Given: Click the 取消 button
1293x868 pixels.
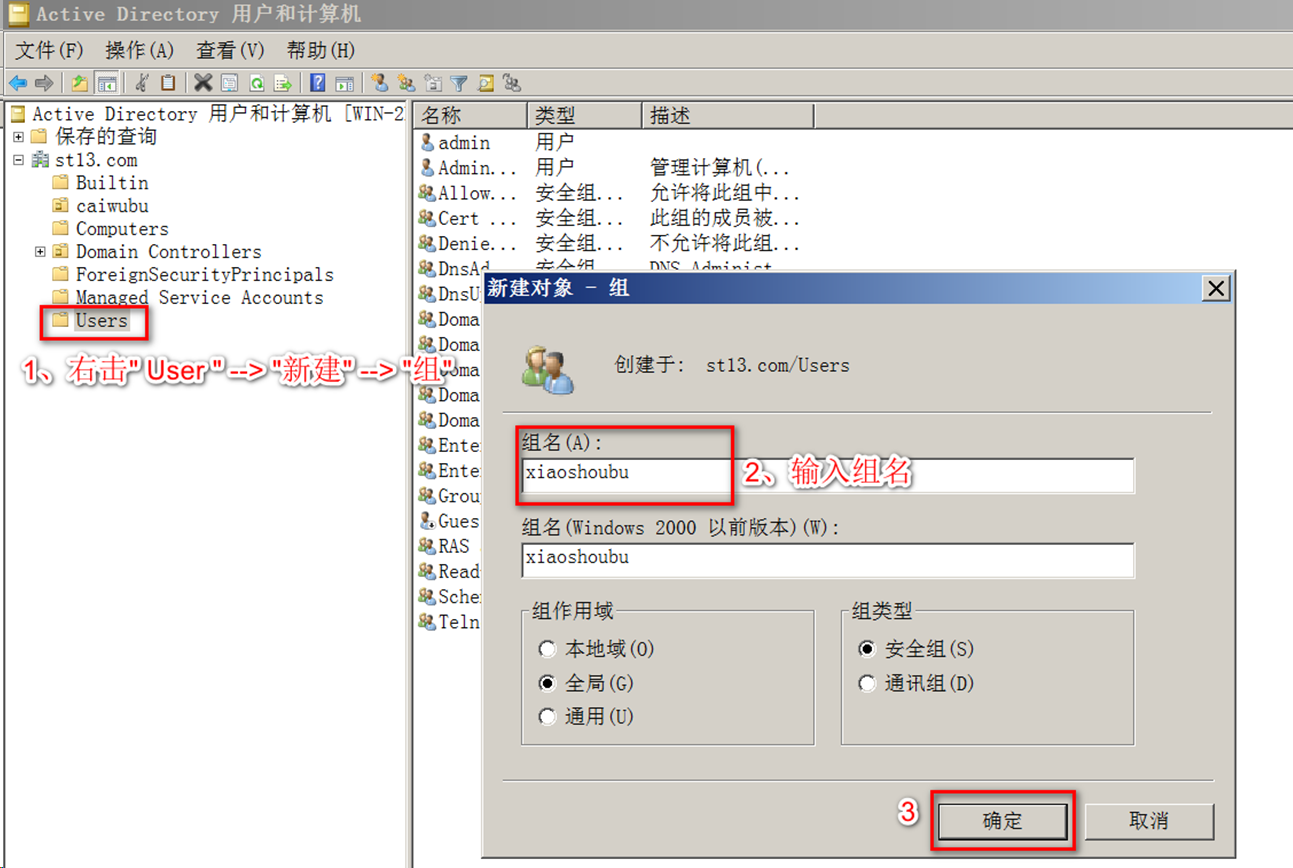Looking at the screenshot, I should pyautogui.click(x=1149, y=820).
